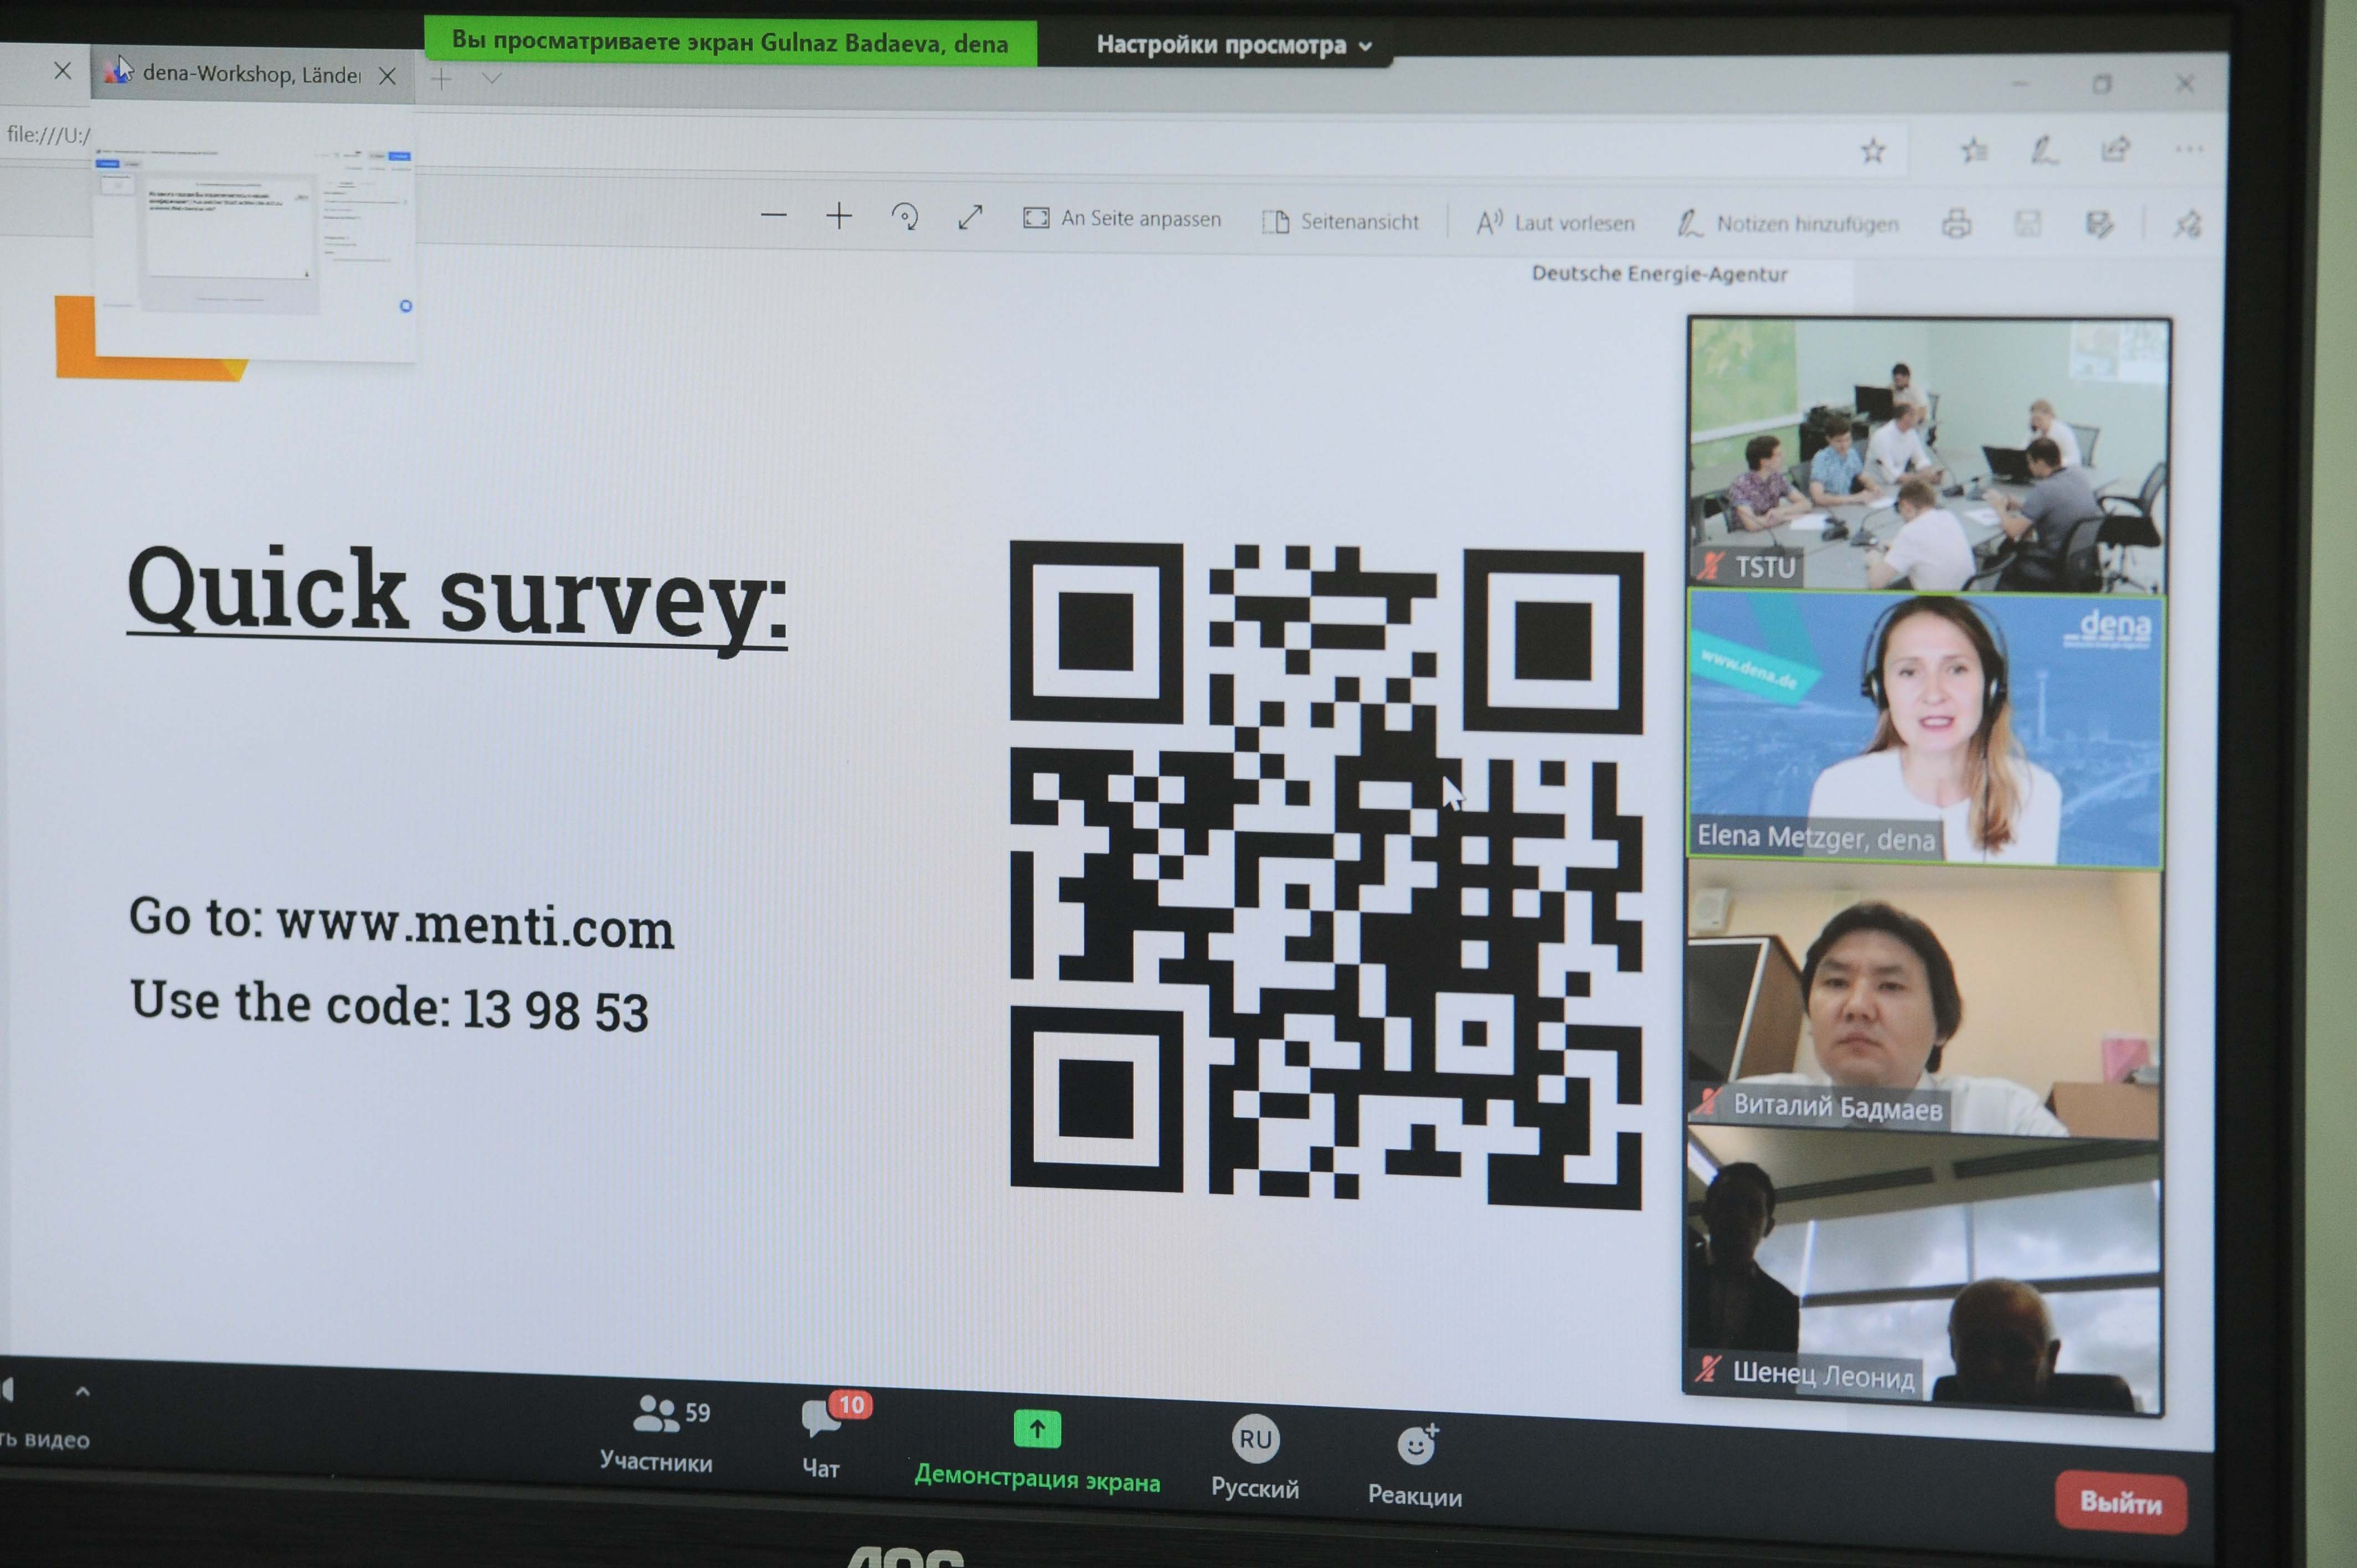
Task: Click Русский interpretation language button
Action: (x=1255, y=1456)
